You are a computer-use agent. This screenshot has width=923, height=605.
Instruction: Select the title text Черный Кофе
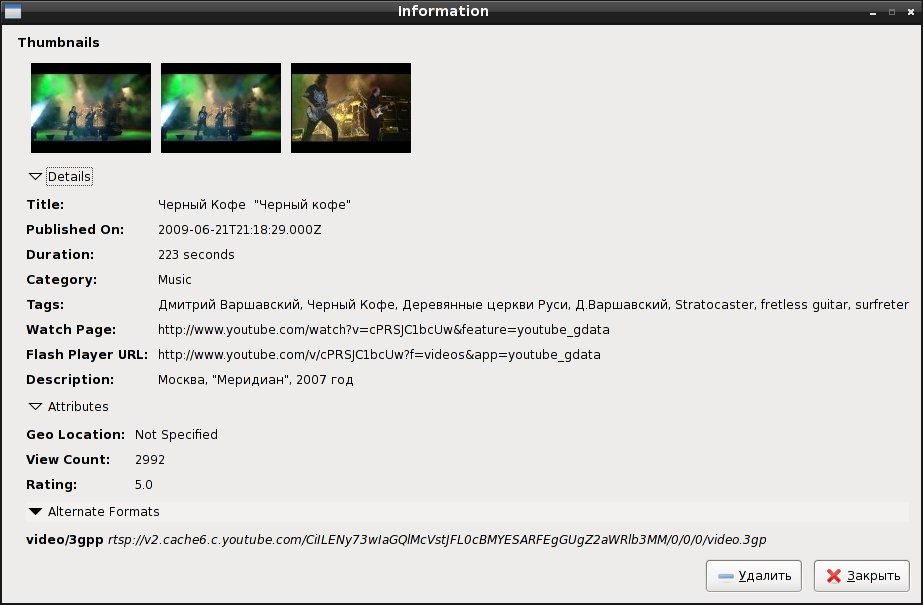click(254, 205)
